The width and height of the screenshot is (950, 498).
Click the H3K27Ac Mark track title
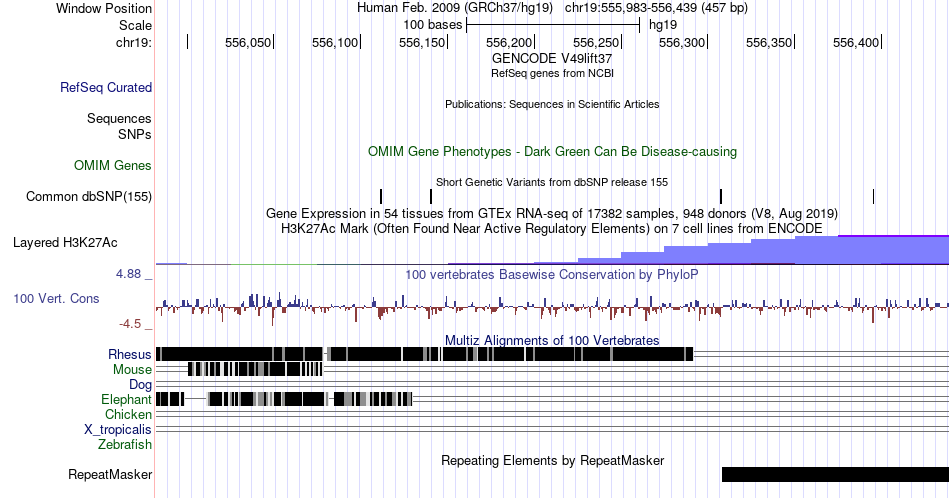[x=552, y=228]
